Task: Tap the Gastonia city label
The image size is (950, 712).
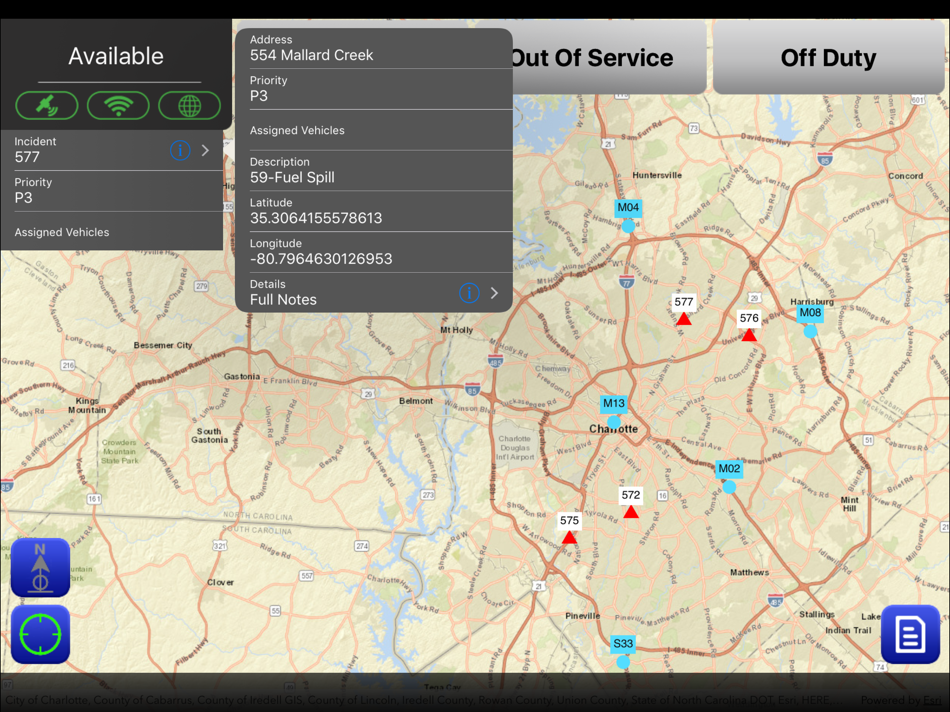Action: (242, 376)
